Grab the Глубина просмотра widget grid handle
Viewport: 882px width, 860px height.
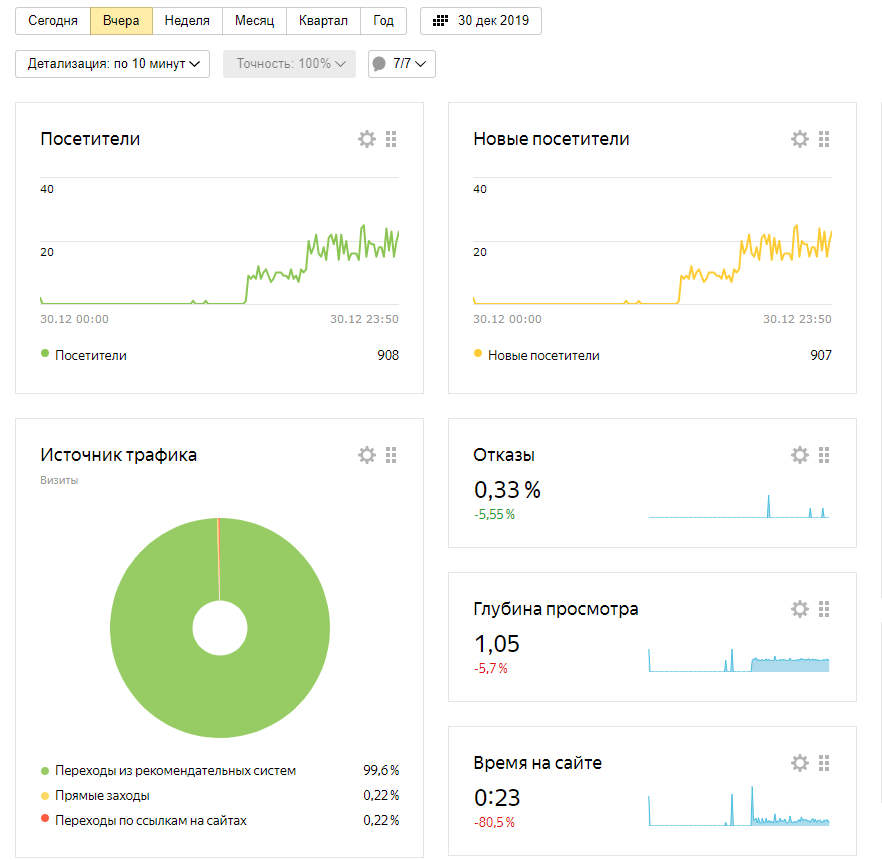pyautogui.click(x=824, y=609)
